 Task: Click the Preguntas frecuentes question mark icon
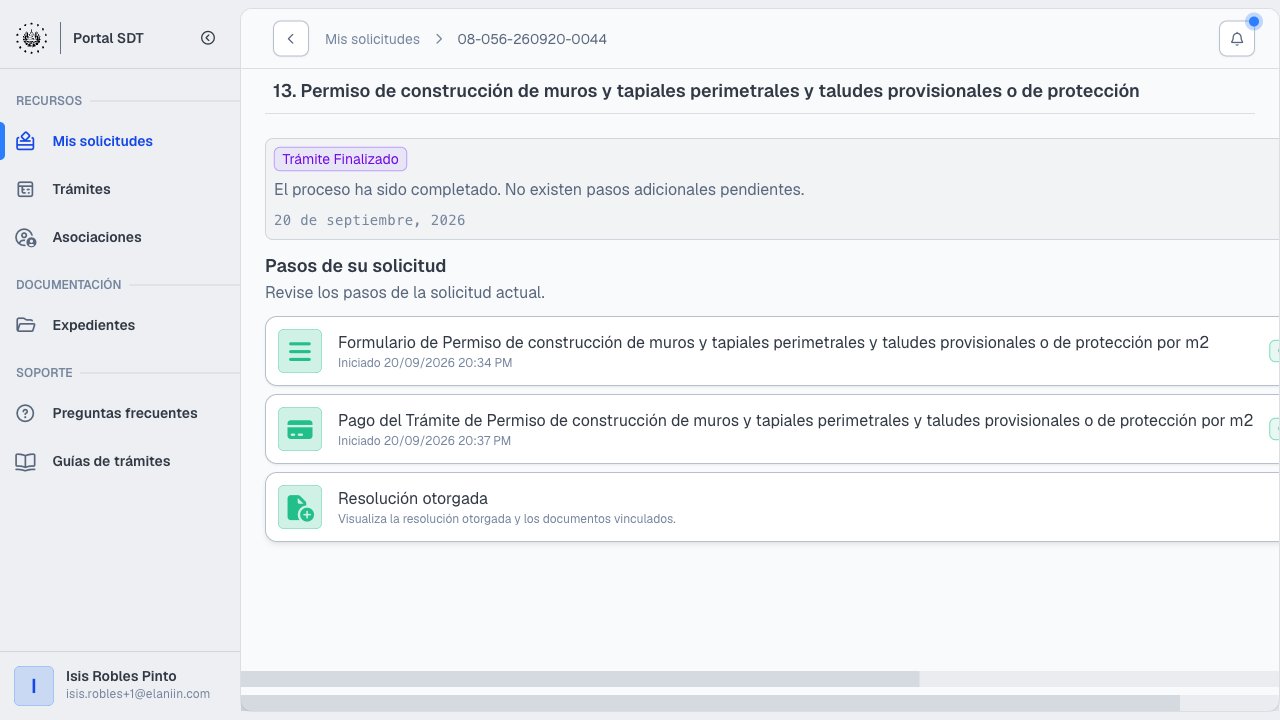tap(26, 413)
